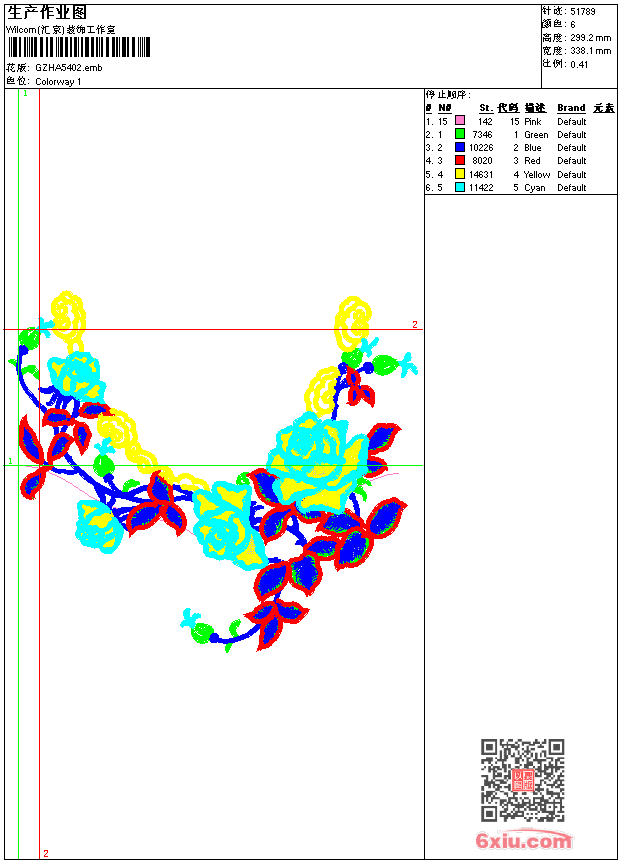Click the St. stitch count column header

click(486, 108)
